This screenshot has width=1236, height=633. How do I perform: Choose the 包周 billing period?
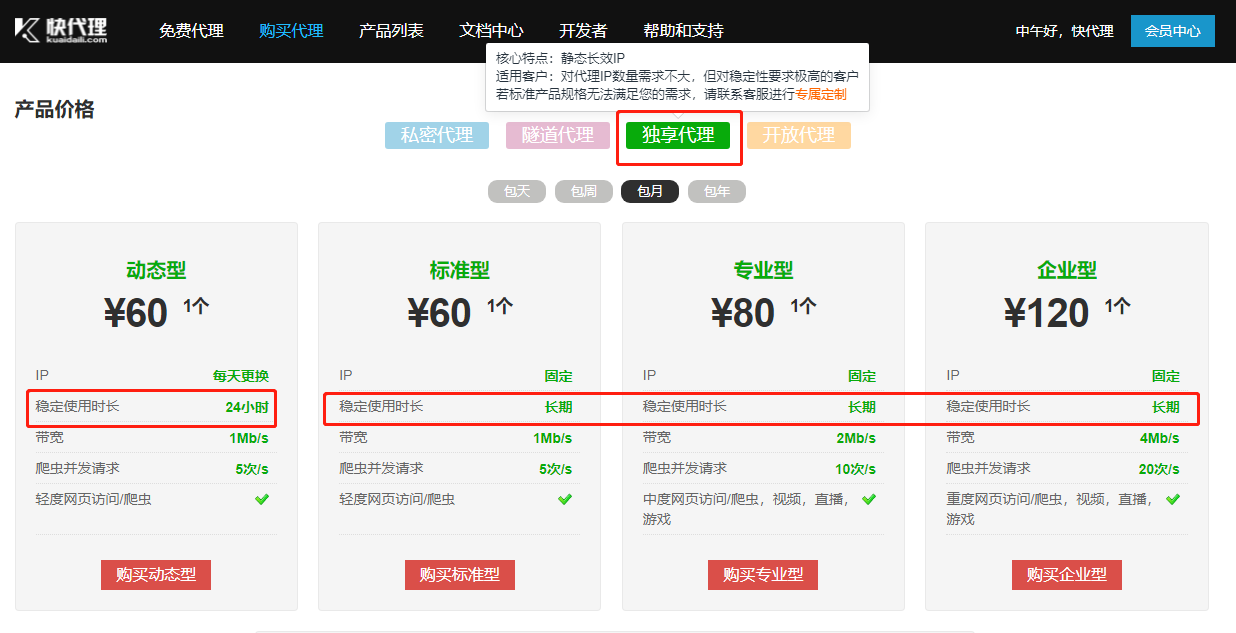[584, 191]
